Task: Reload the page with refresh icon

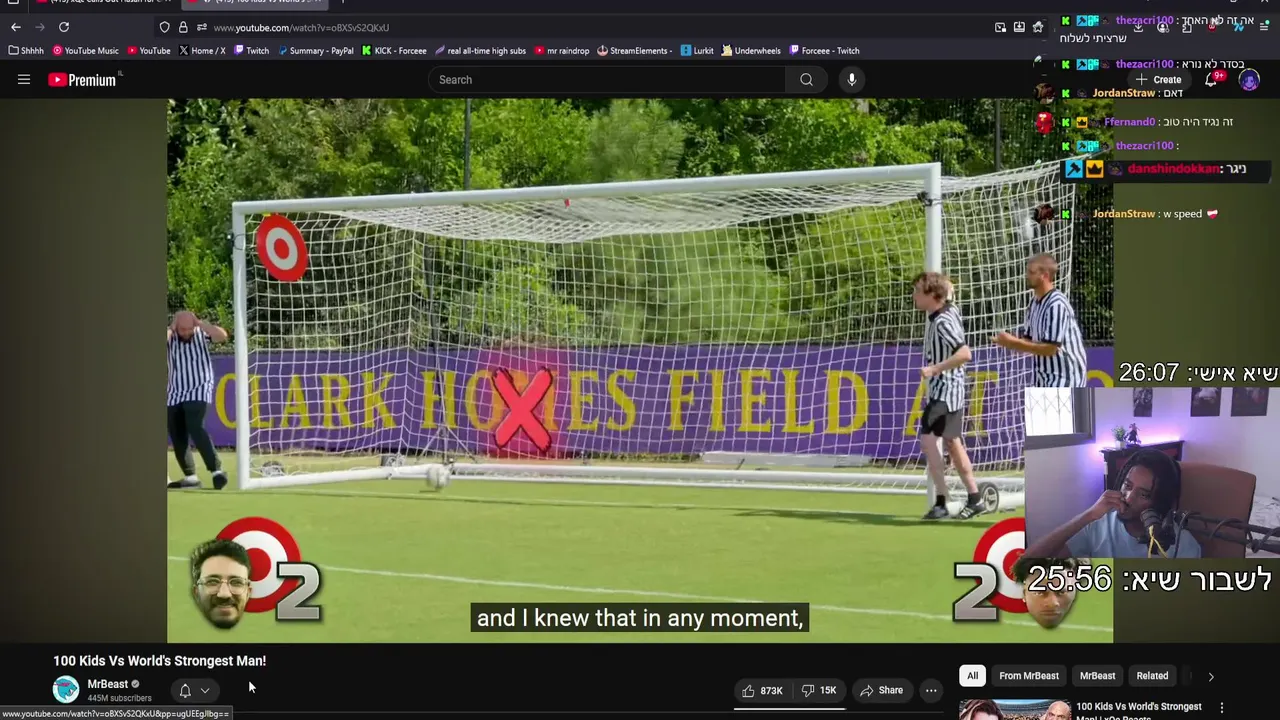Action: pos(64,27)
